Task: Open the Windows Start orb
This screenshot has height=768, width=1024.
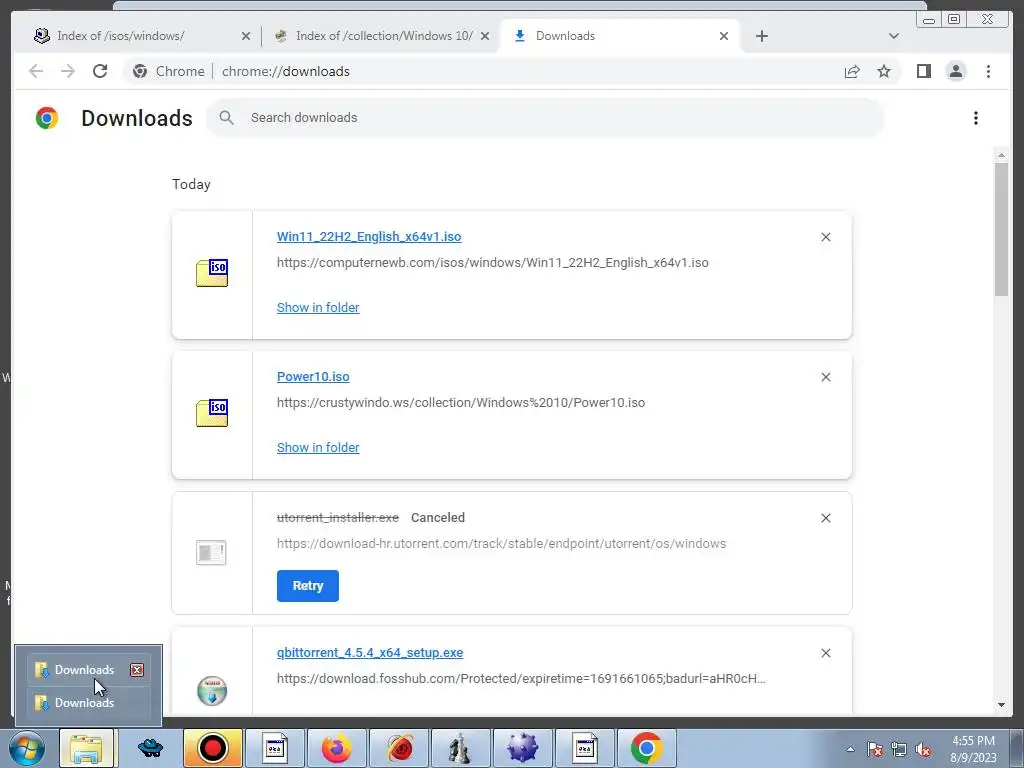Action: [27, 748]
